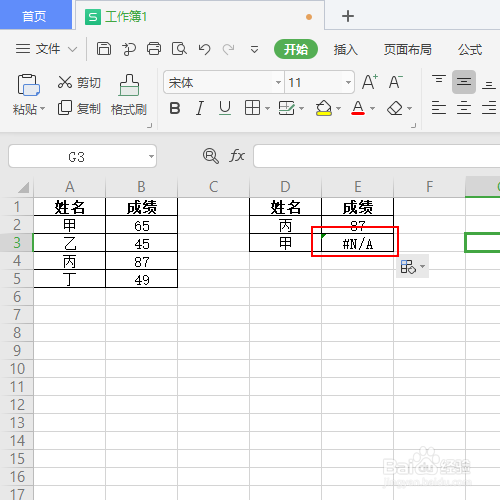This screenshot has height=500, width=500.
Task: Open dropdown next to table style icon
Action: pyautogui.click(x=301, y=108)
